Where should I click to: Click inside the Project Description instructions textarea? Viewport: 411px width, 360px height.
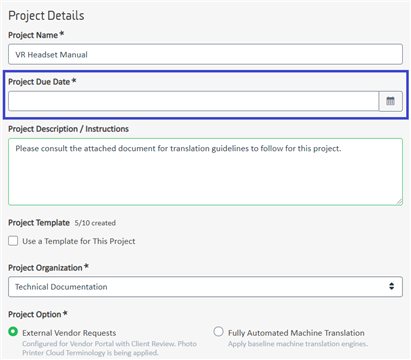point(205,172)
